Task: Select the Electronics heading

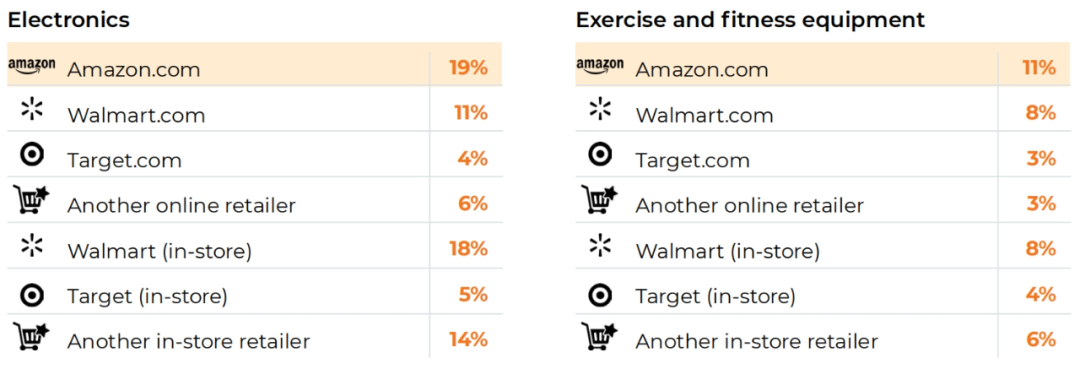Action: coord(68,20)
